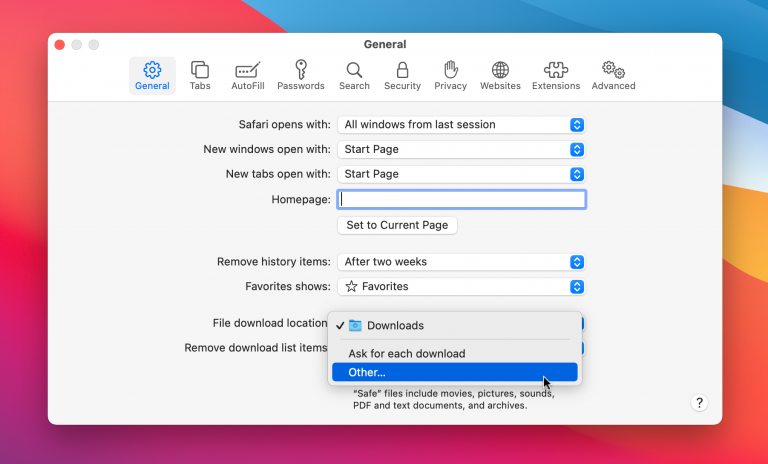The width and height of the screenshot is (768, 464).
Task: Open the Extensions puzzle piece pane
Action: [556, 76]
